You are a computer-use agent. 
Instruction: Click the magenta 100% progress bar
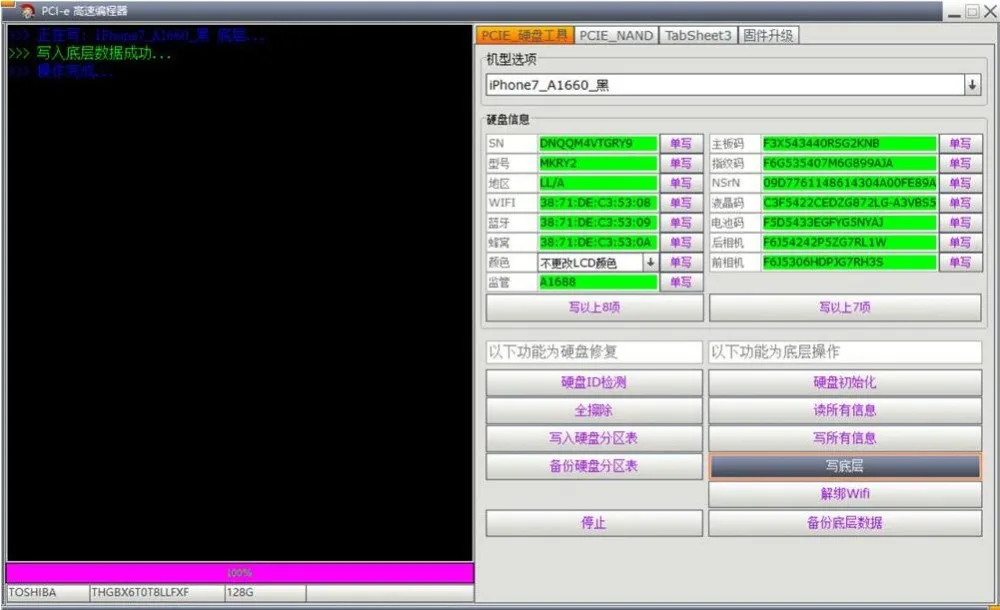(x=240, y=573)
